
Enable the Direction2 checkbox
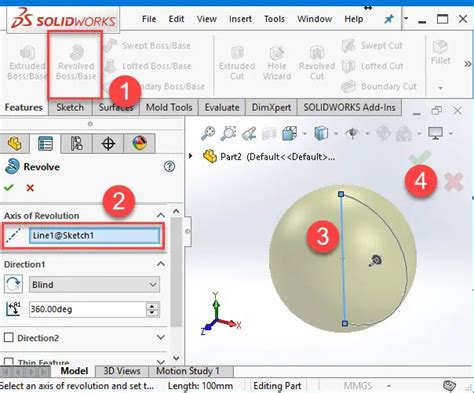(x=9, y=338)
